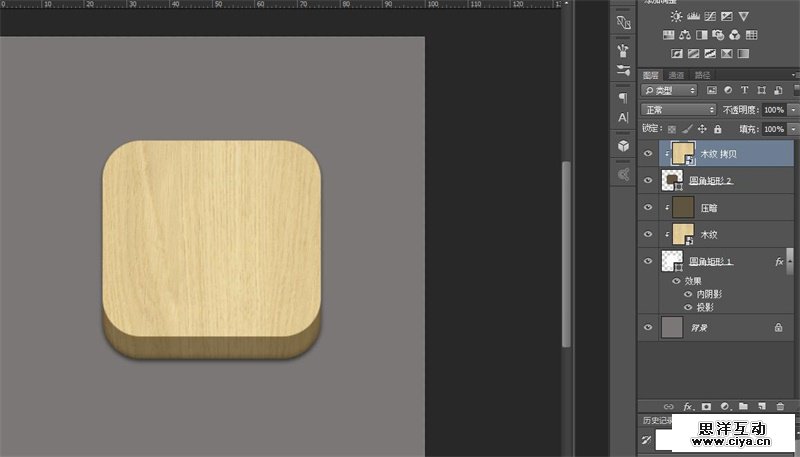Filter layers by type layers (T icon)
This screenshot has width=800, height=457.
point(744,91)
